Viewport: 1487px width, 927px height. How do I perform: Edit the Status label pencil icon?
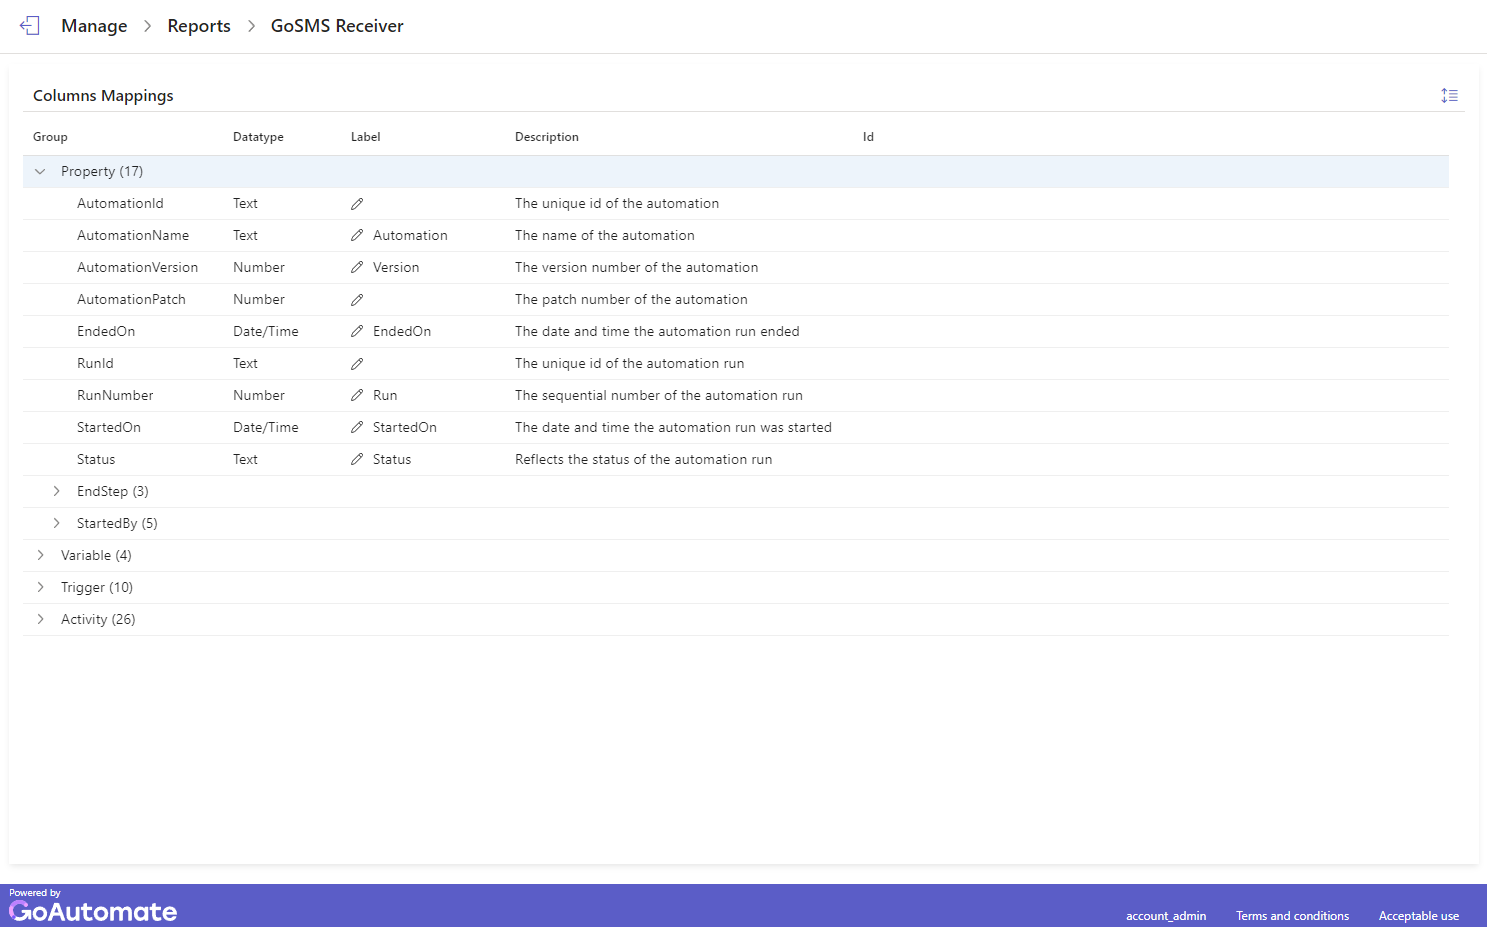coord(357,460)
